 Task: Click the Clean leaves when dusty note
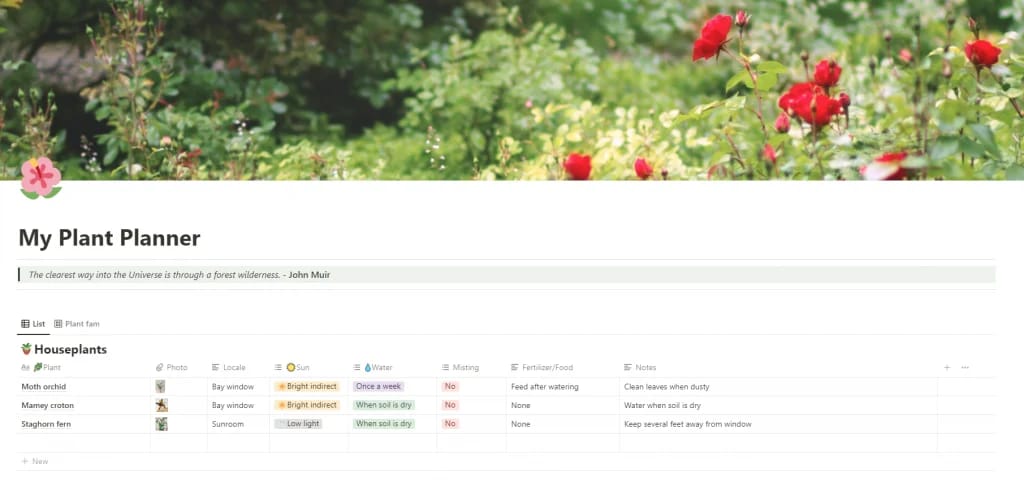click(667, 387)
